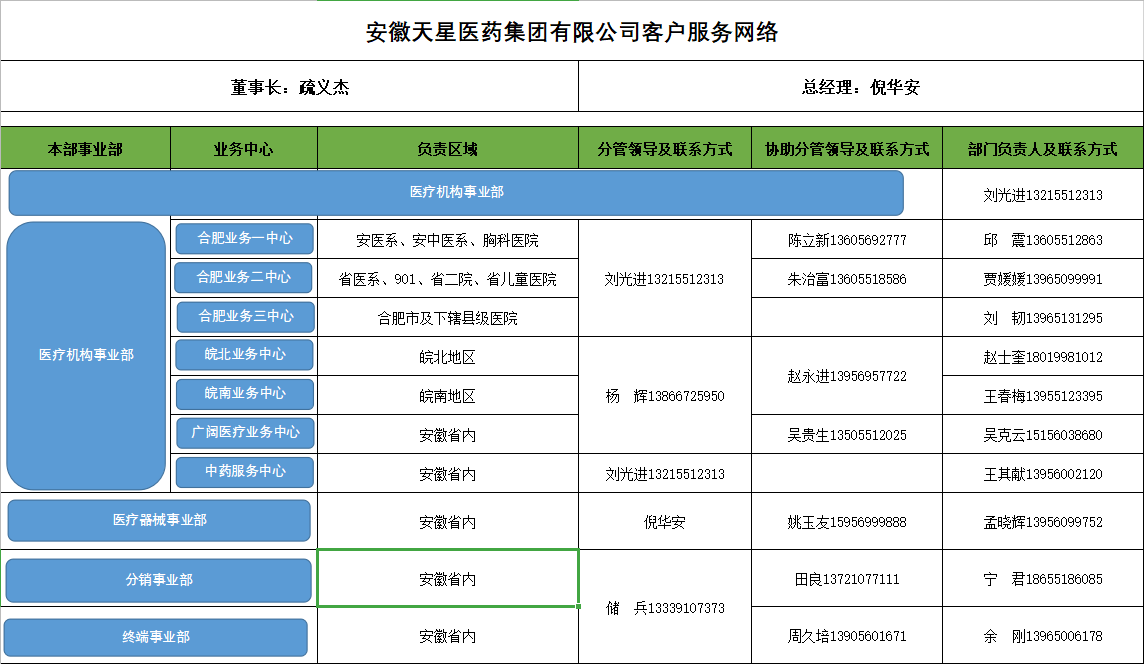Select the 医疗器械事业部 shape

coord(159,520)
